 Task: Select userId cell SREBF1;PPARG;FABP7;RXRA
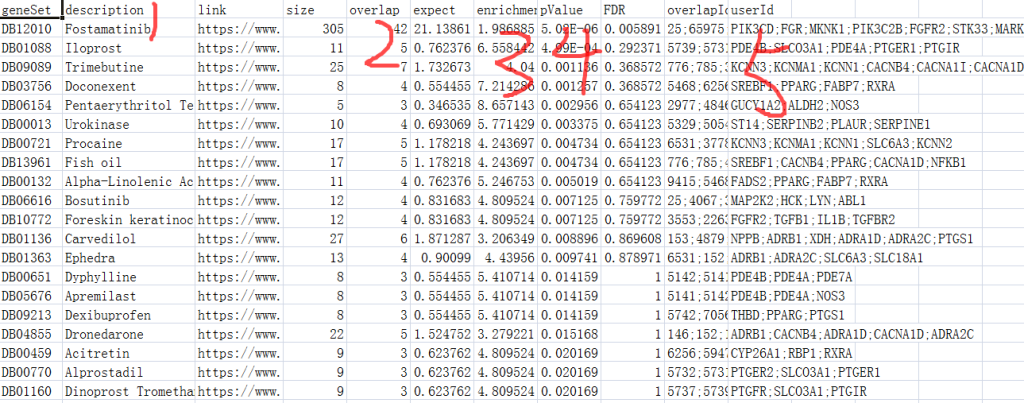[x=813, y=86]
